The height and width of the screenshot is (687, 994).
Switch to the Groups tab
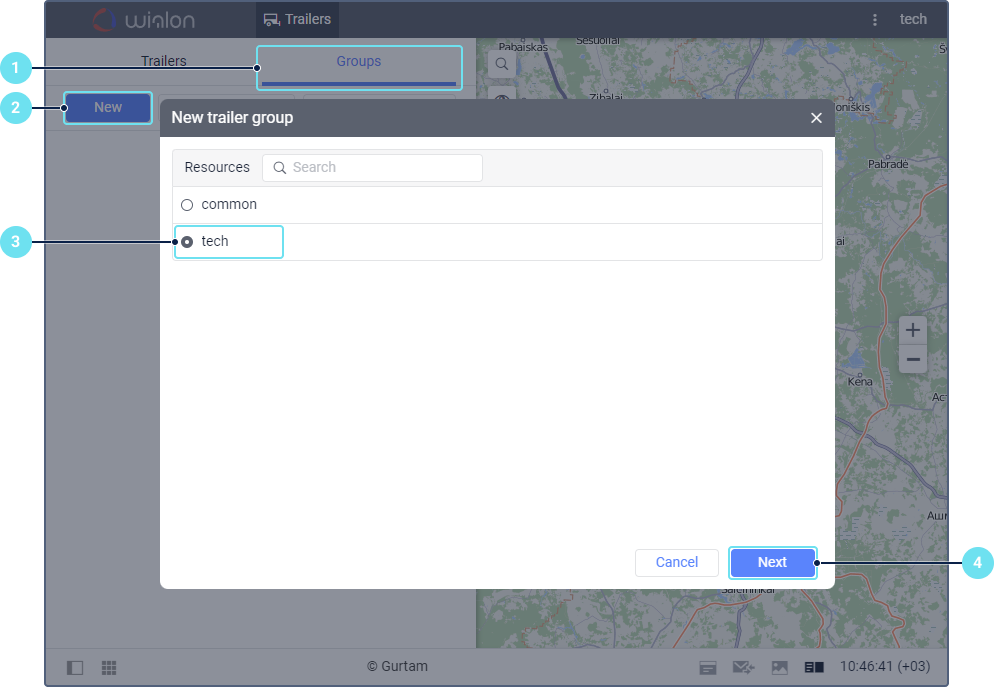[359, 62]
